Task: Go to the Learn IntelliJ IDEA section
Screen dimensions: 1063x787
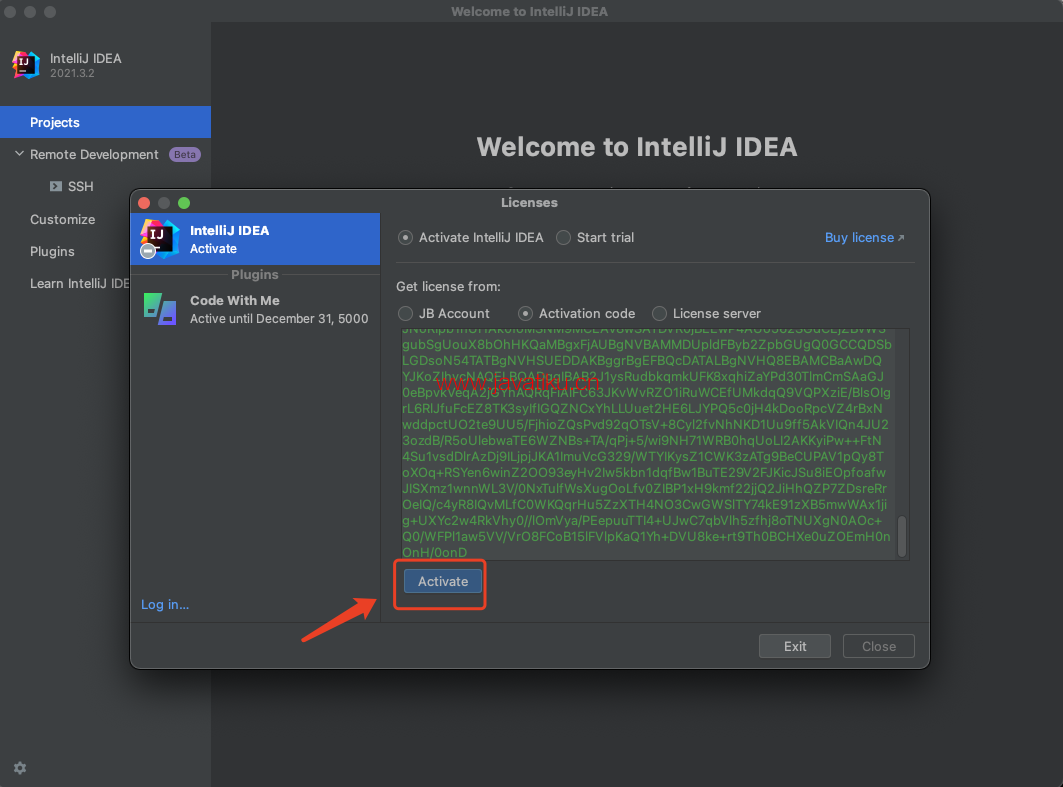Action: pos(79,283)
